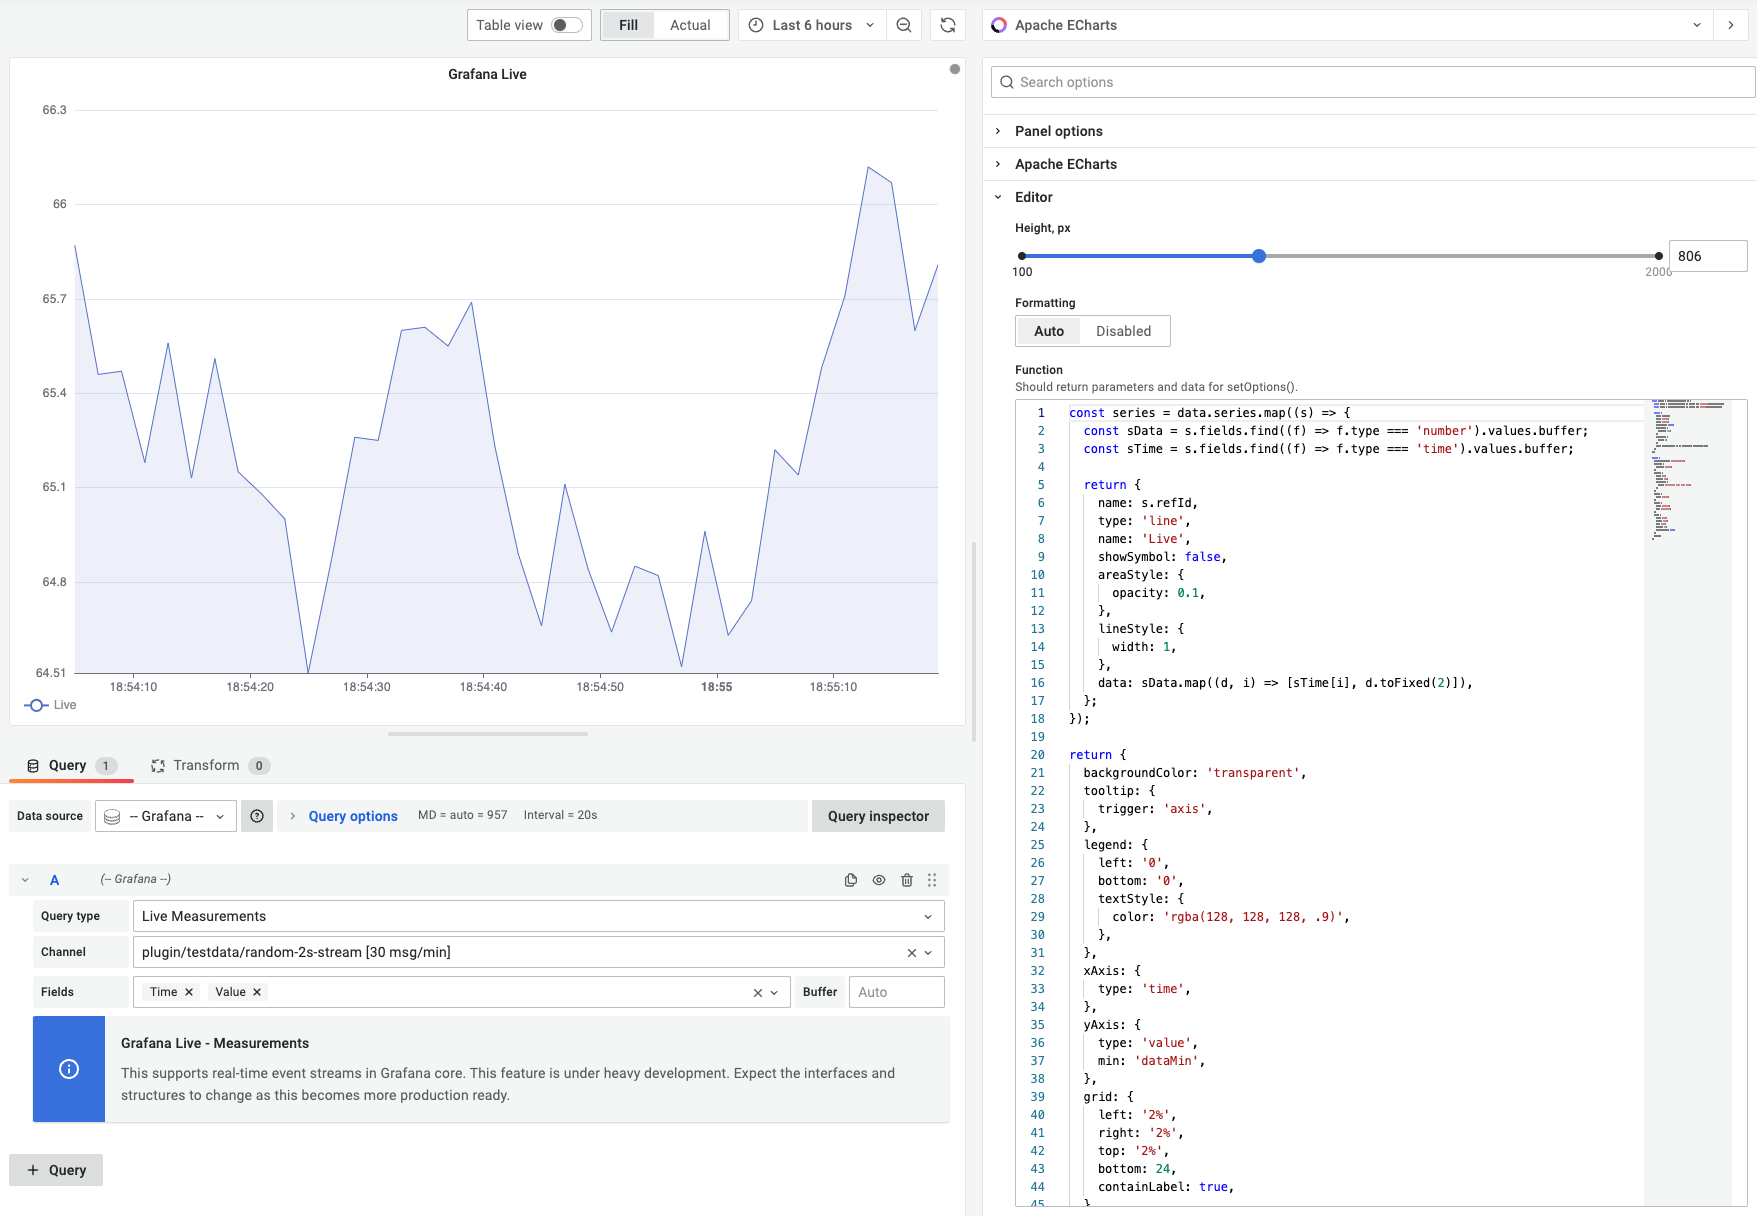Open the Query inspector

tap(878, 816)
